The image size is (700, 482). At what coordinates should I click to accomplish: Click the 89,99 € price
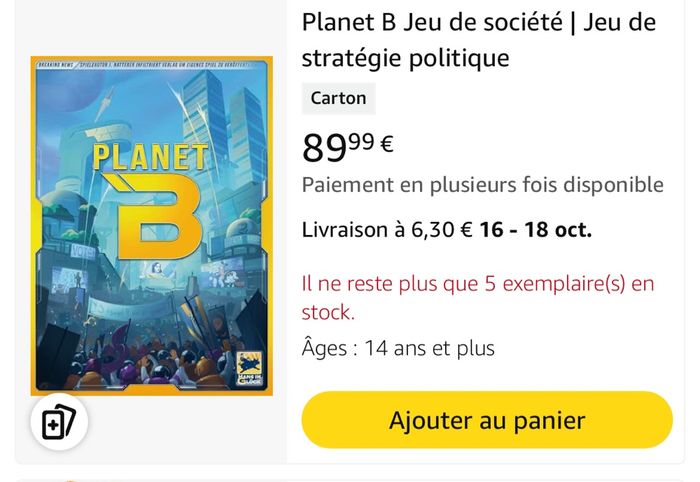[347, 146]
